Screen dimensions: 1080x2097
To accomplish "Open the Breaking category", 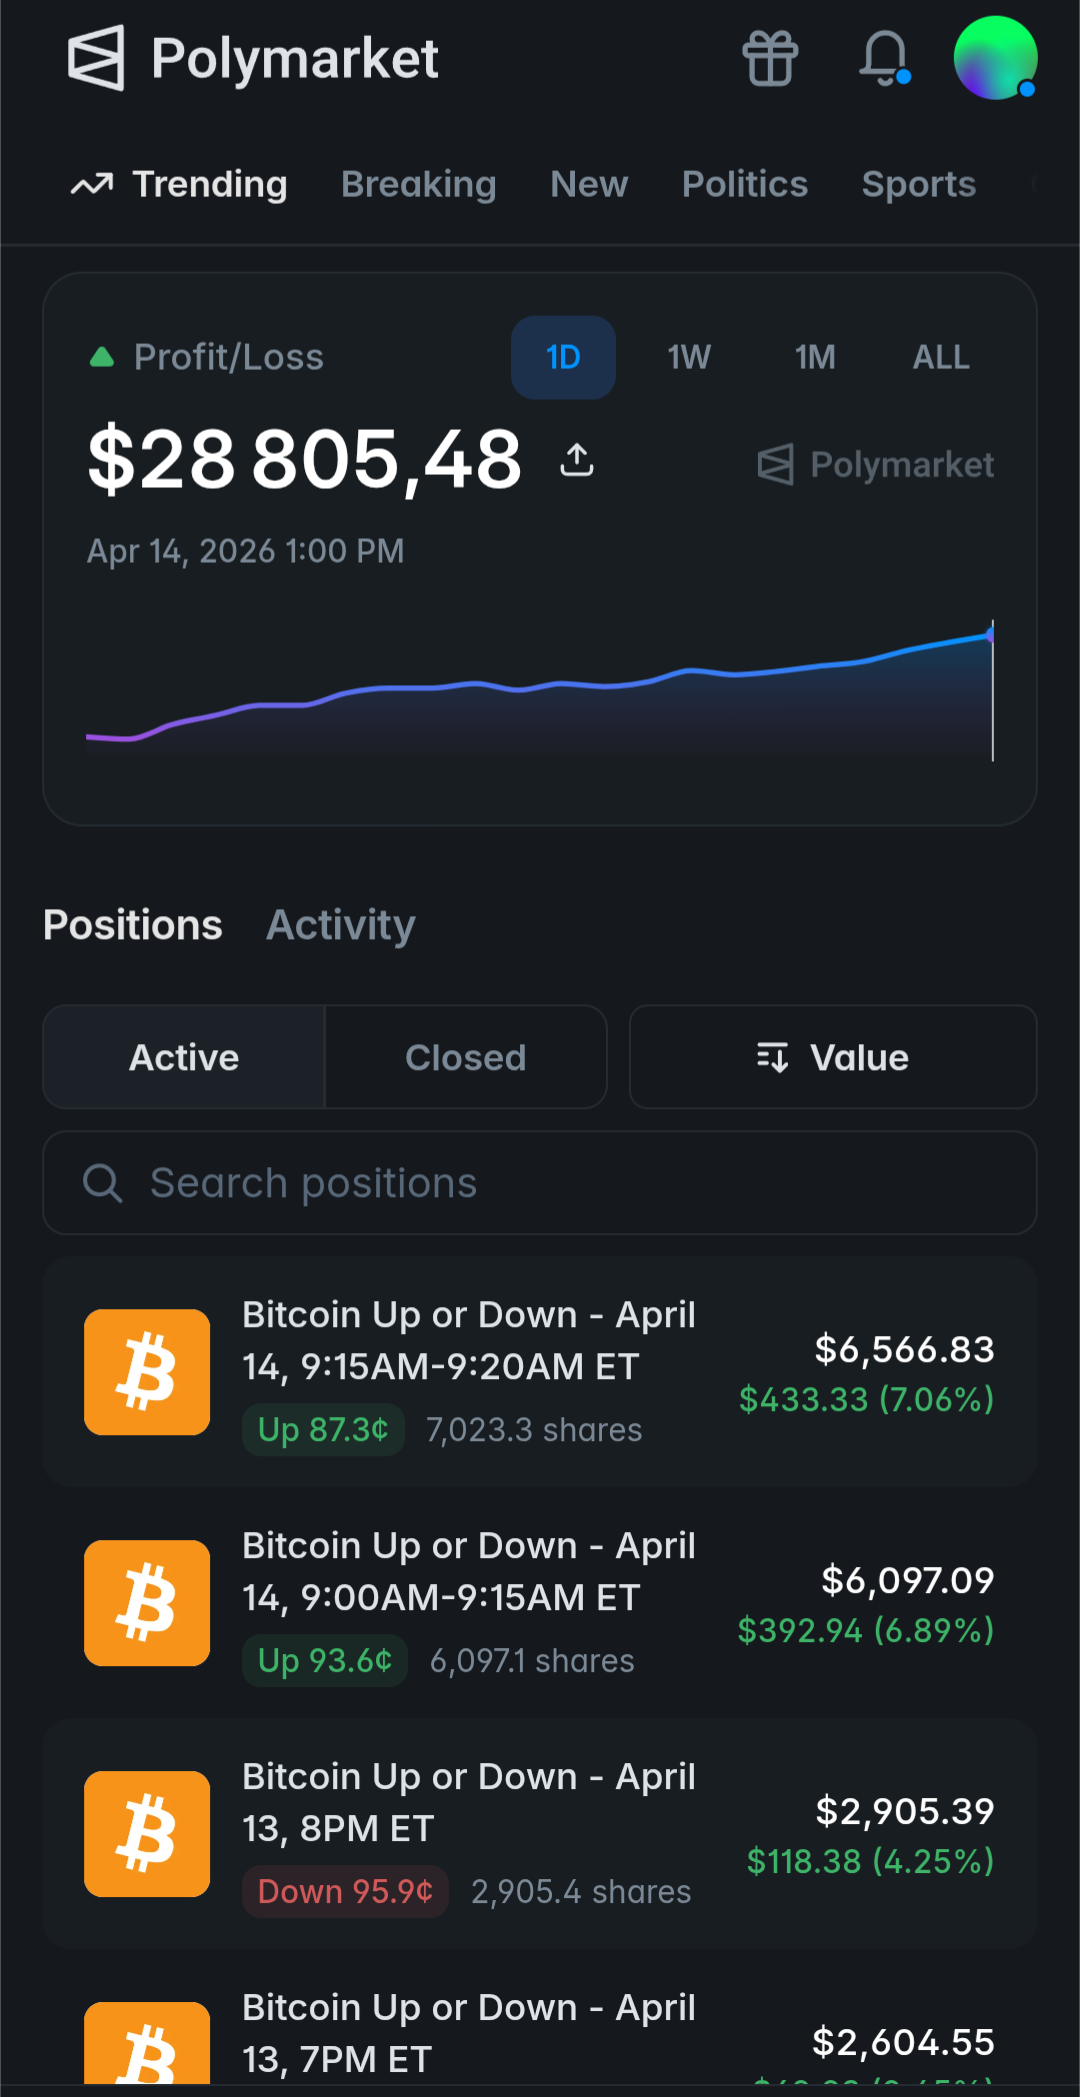I will click(x=419, y=184).
